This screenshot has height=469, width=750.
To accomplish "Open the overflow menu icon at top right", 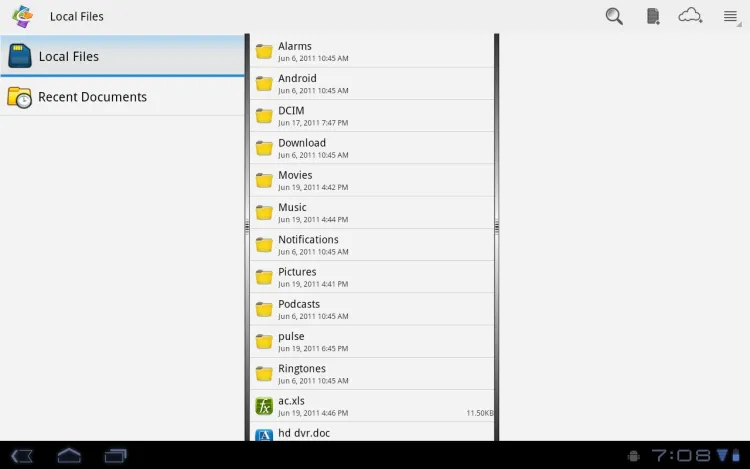I will click(730, 16).
